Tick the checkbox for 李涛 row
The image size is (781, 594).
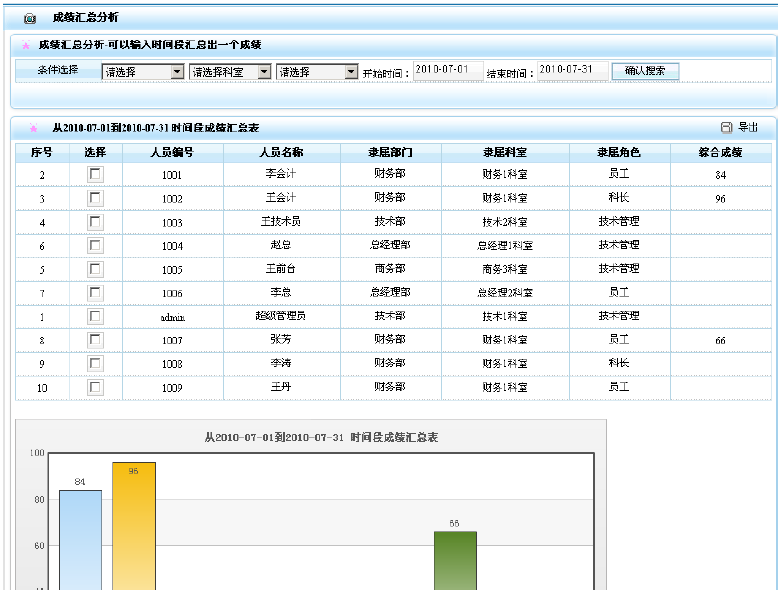tap(95, 363)
